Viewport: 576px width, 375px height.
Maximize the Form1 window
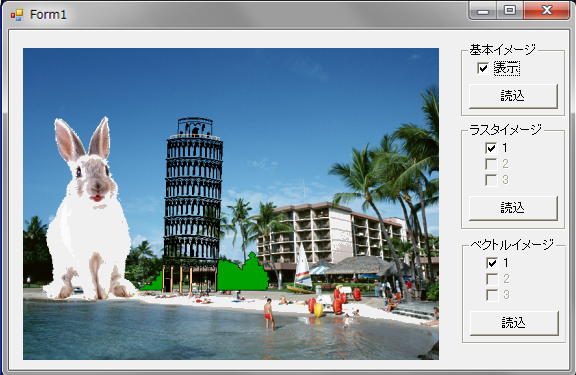coord(510,11)
